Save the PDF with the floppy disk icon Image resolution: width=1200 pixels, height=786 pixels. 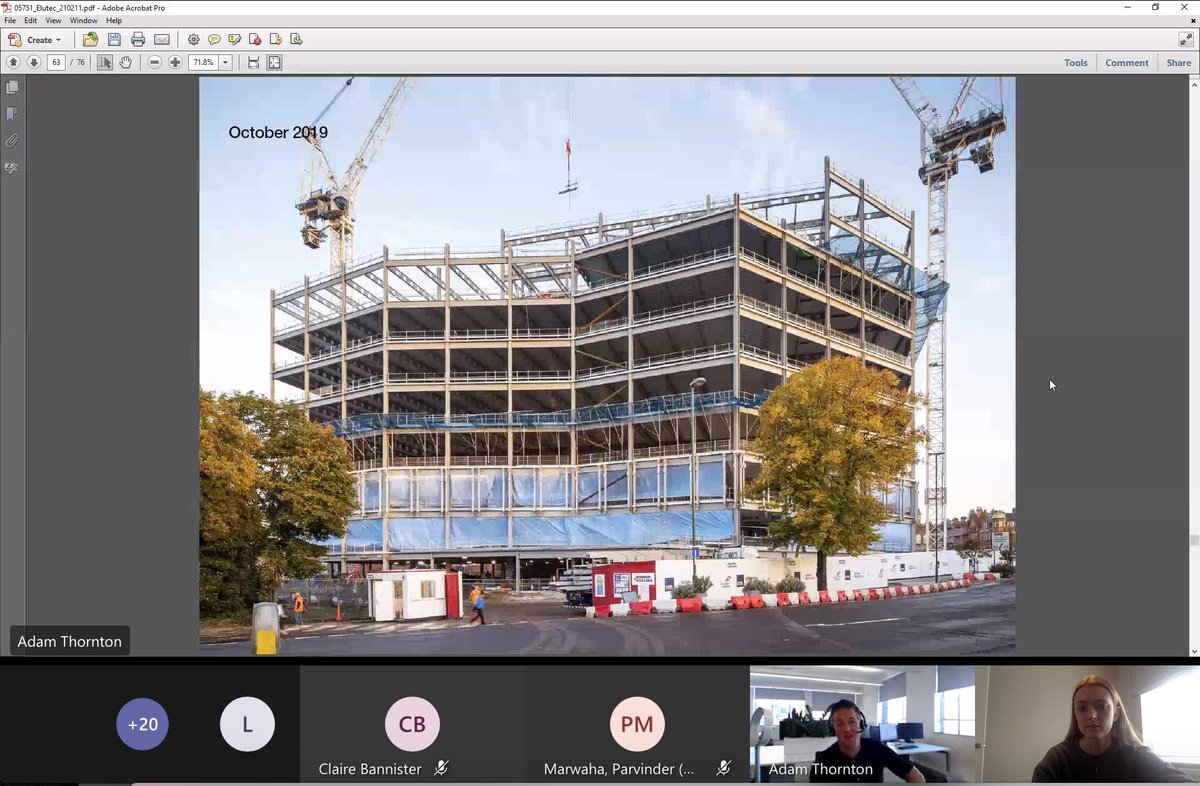click(x=114, y=40)
